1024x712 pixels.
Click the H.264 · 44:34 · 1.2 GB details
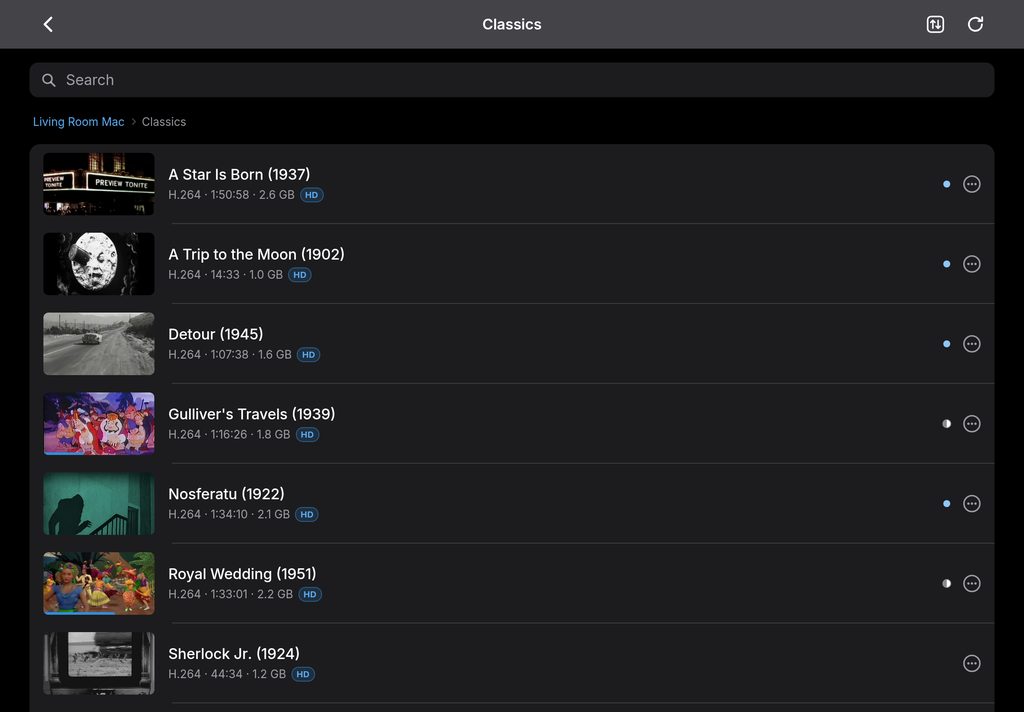227,674
